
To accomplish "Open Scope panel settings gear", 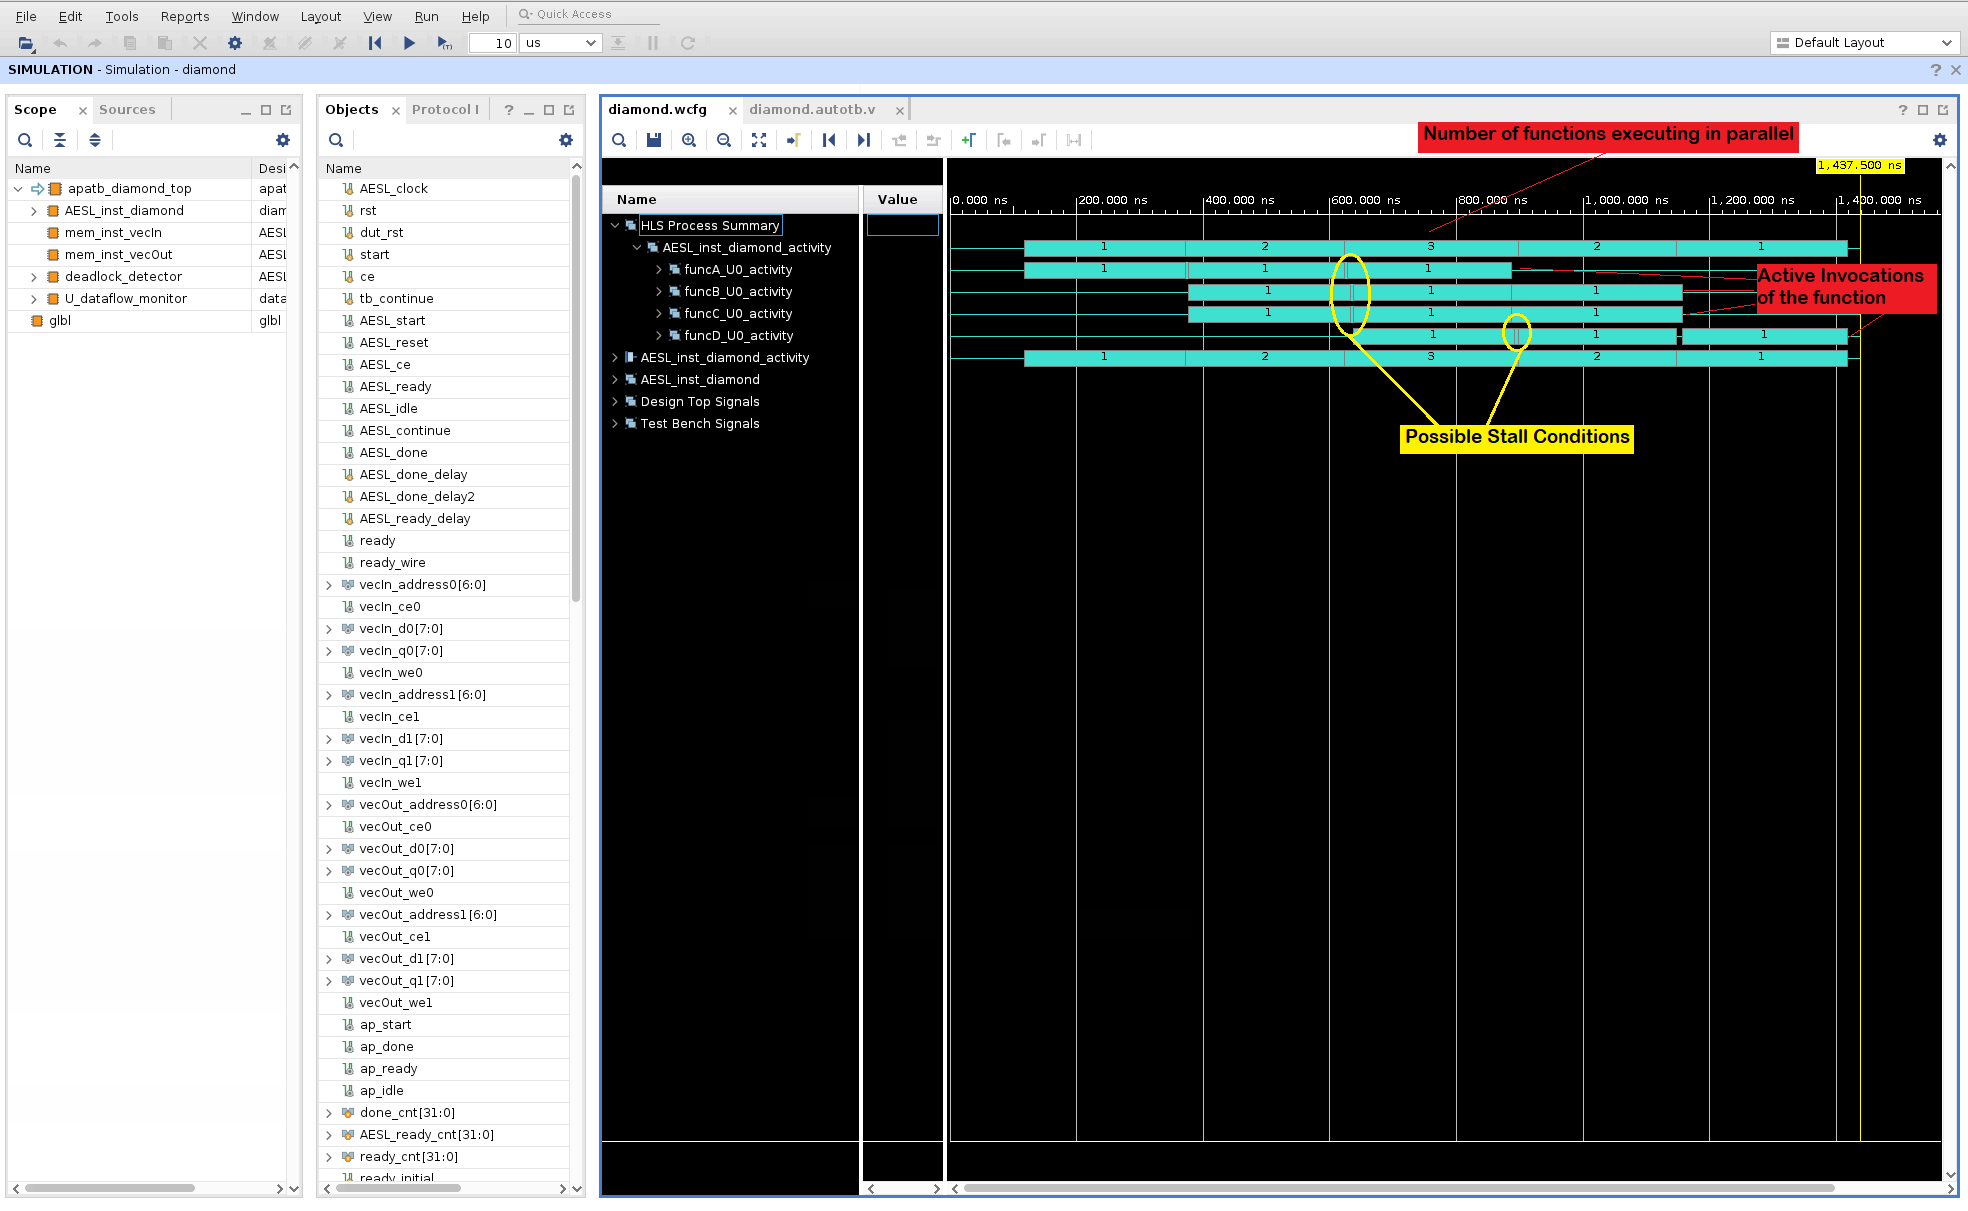I will pos(283,140).
